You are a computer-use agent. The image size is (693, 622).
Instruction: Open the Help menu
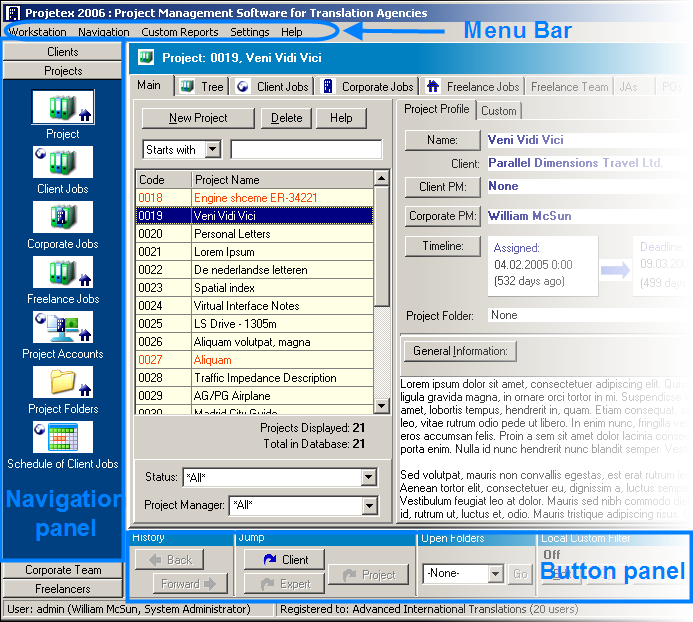click(x=292, y=32)
